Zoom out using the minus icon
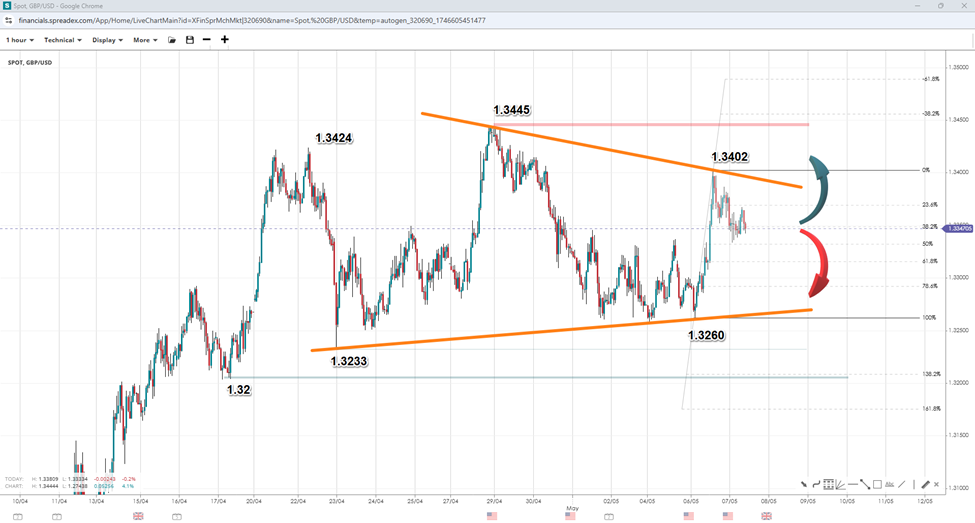The width and height of the screenshot is (975, 523). [206, 40]
